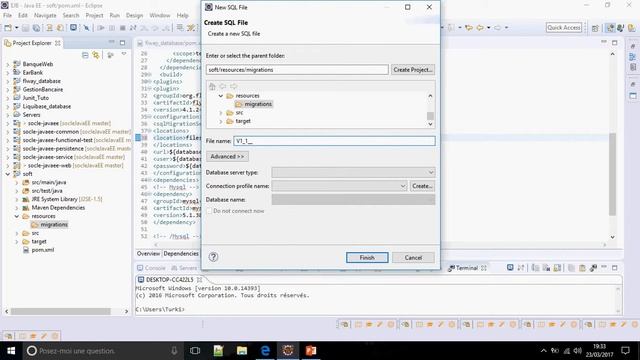Click the open terminal icon in Terminal view
This screenshot has height=360, width=640.
tap(510, 267)
